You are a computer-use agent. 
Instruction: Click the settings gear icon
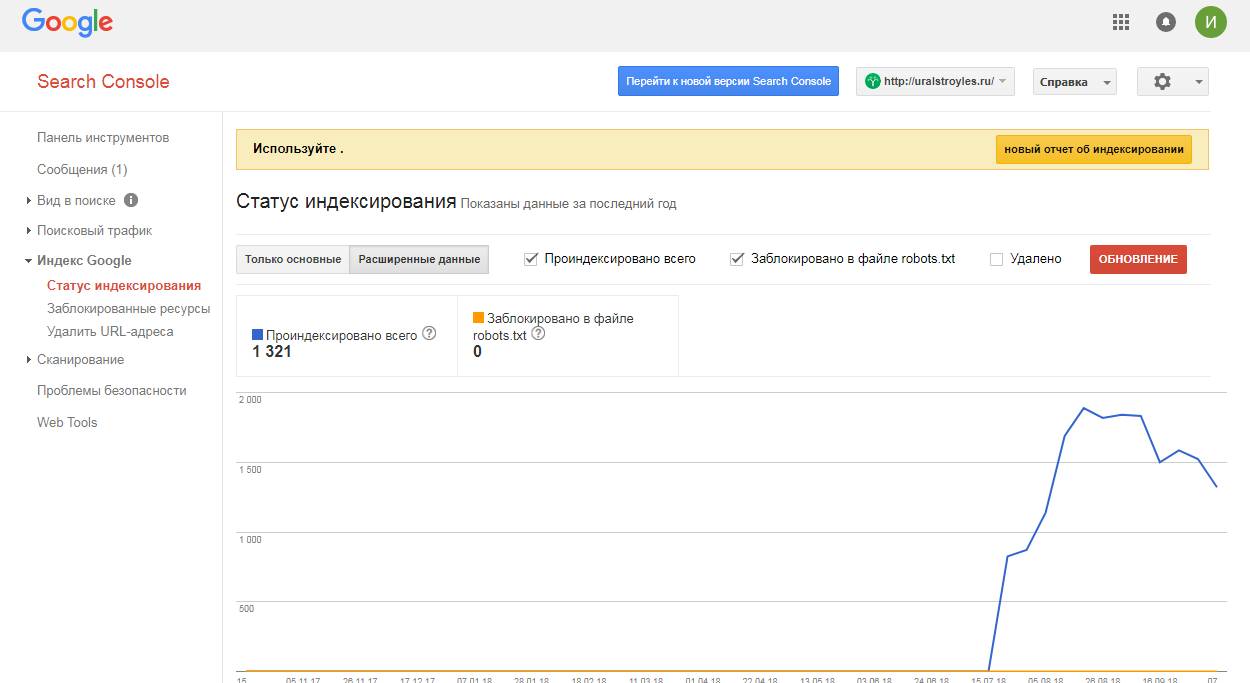point(1162,82)
